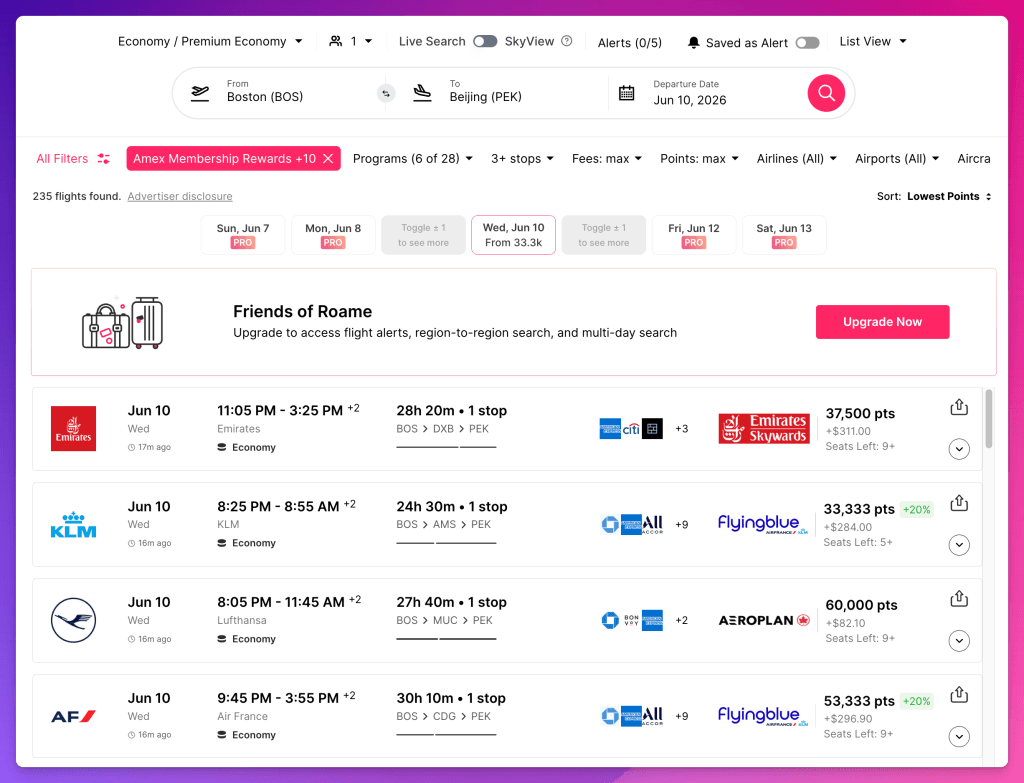Click Toggle ± 1 tab before Jun 10
Viewport: 1024px width, 783px height.
423,235
